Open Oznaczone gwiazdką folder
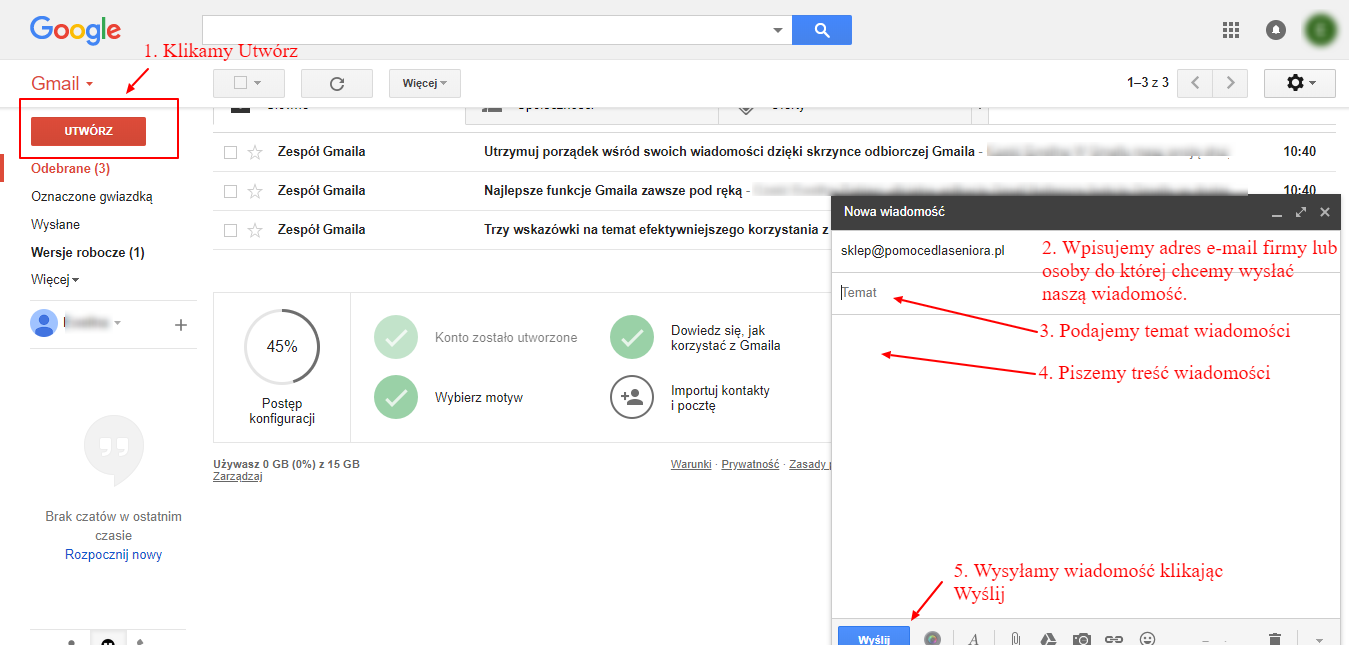The width and height of the screenshot is (1349, 645). pyautogui.click(x=92, y=197)
